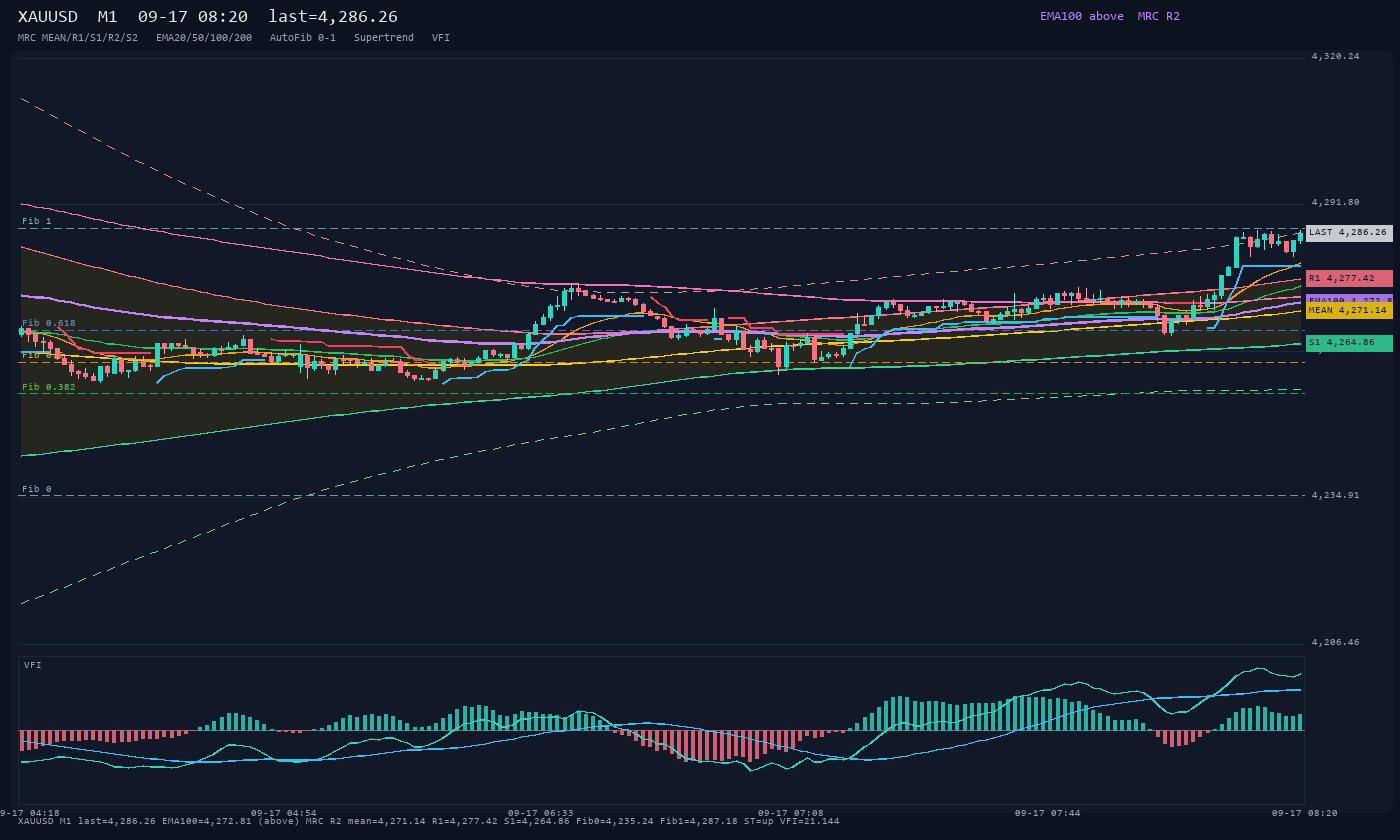Click the Supertrend legend entry
The height and width of the screenshot is (840, 1400).
(384, 37)
